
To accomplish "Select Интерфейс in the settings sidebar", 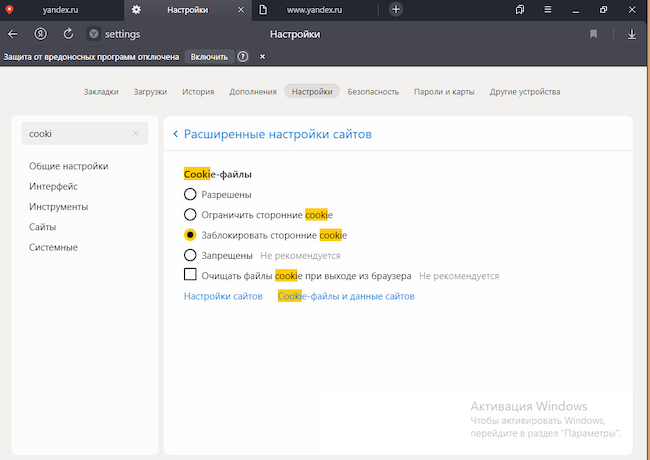I will coord(54,186).
